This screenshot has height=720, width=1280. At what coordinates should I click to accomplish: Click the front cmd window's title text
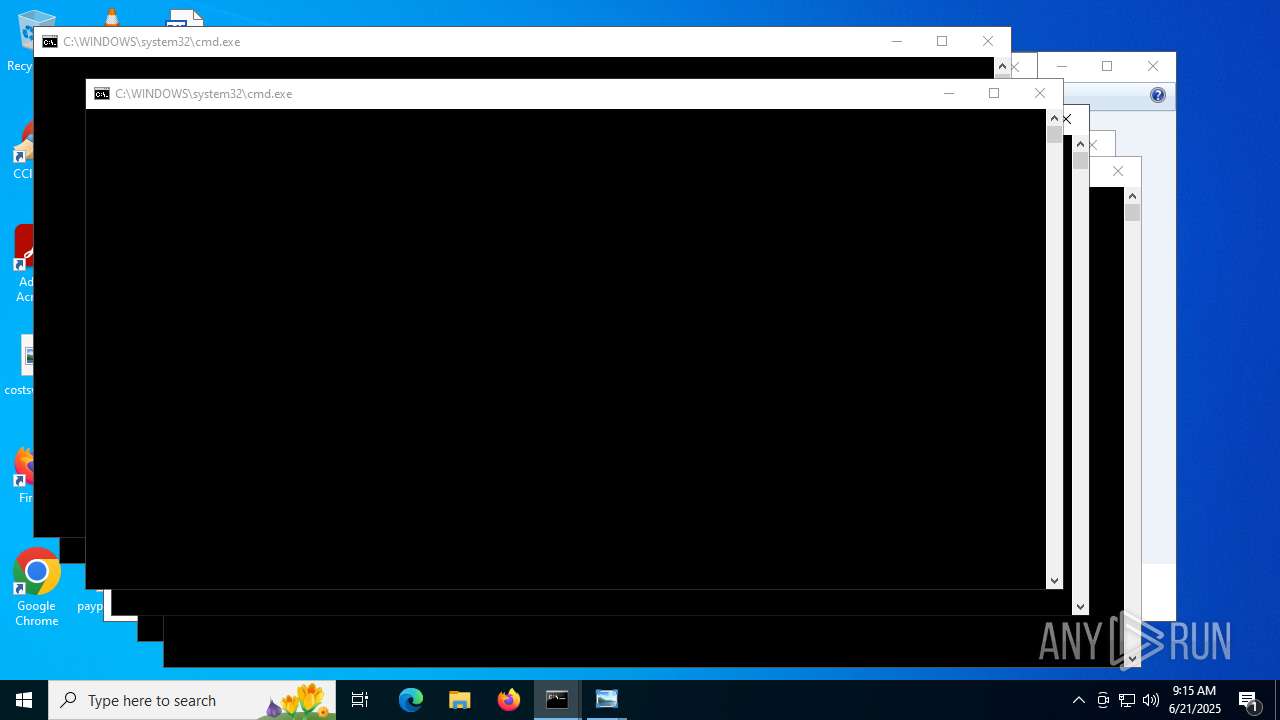204,94
